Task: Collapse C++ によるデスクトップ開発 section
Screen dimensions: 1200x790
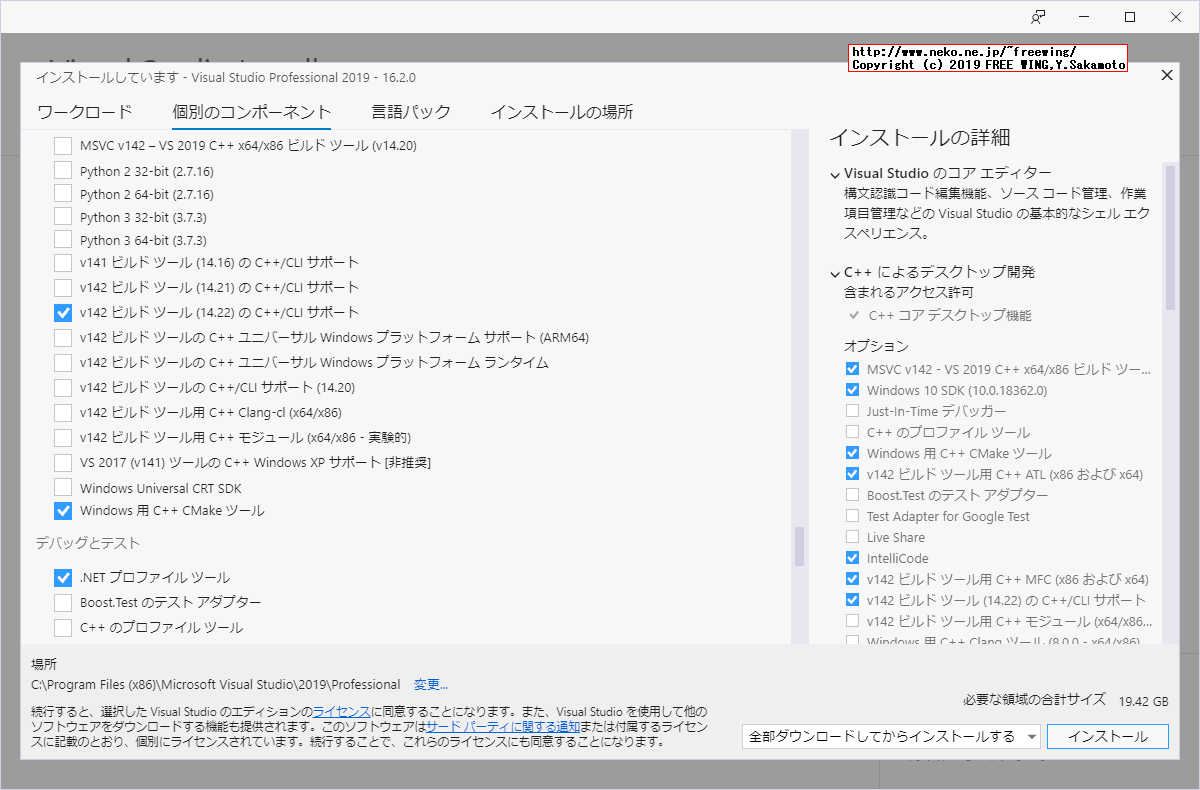Action: click(835, 272)
